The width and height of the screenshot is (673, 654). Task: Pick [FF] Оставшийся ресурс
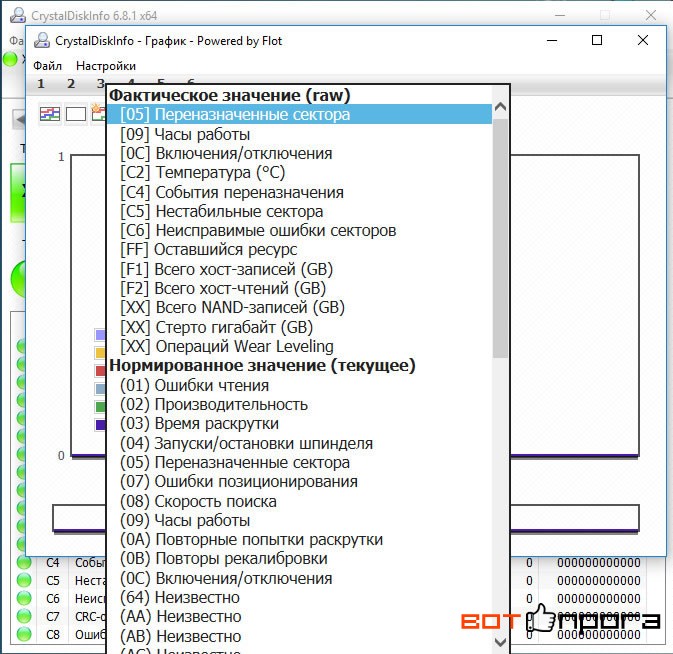[299, 249]
